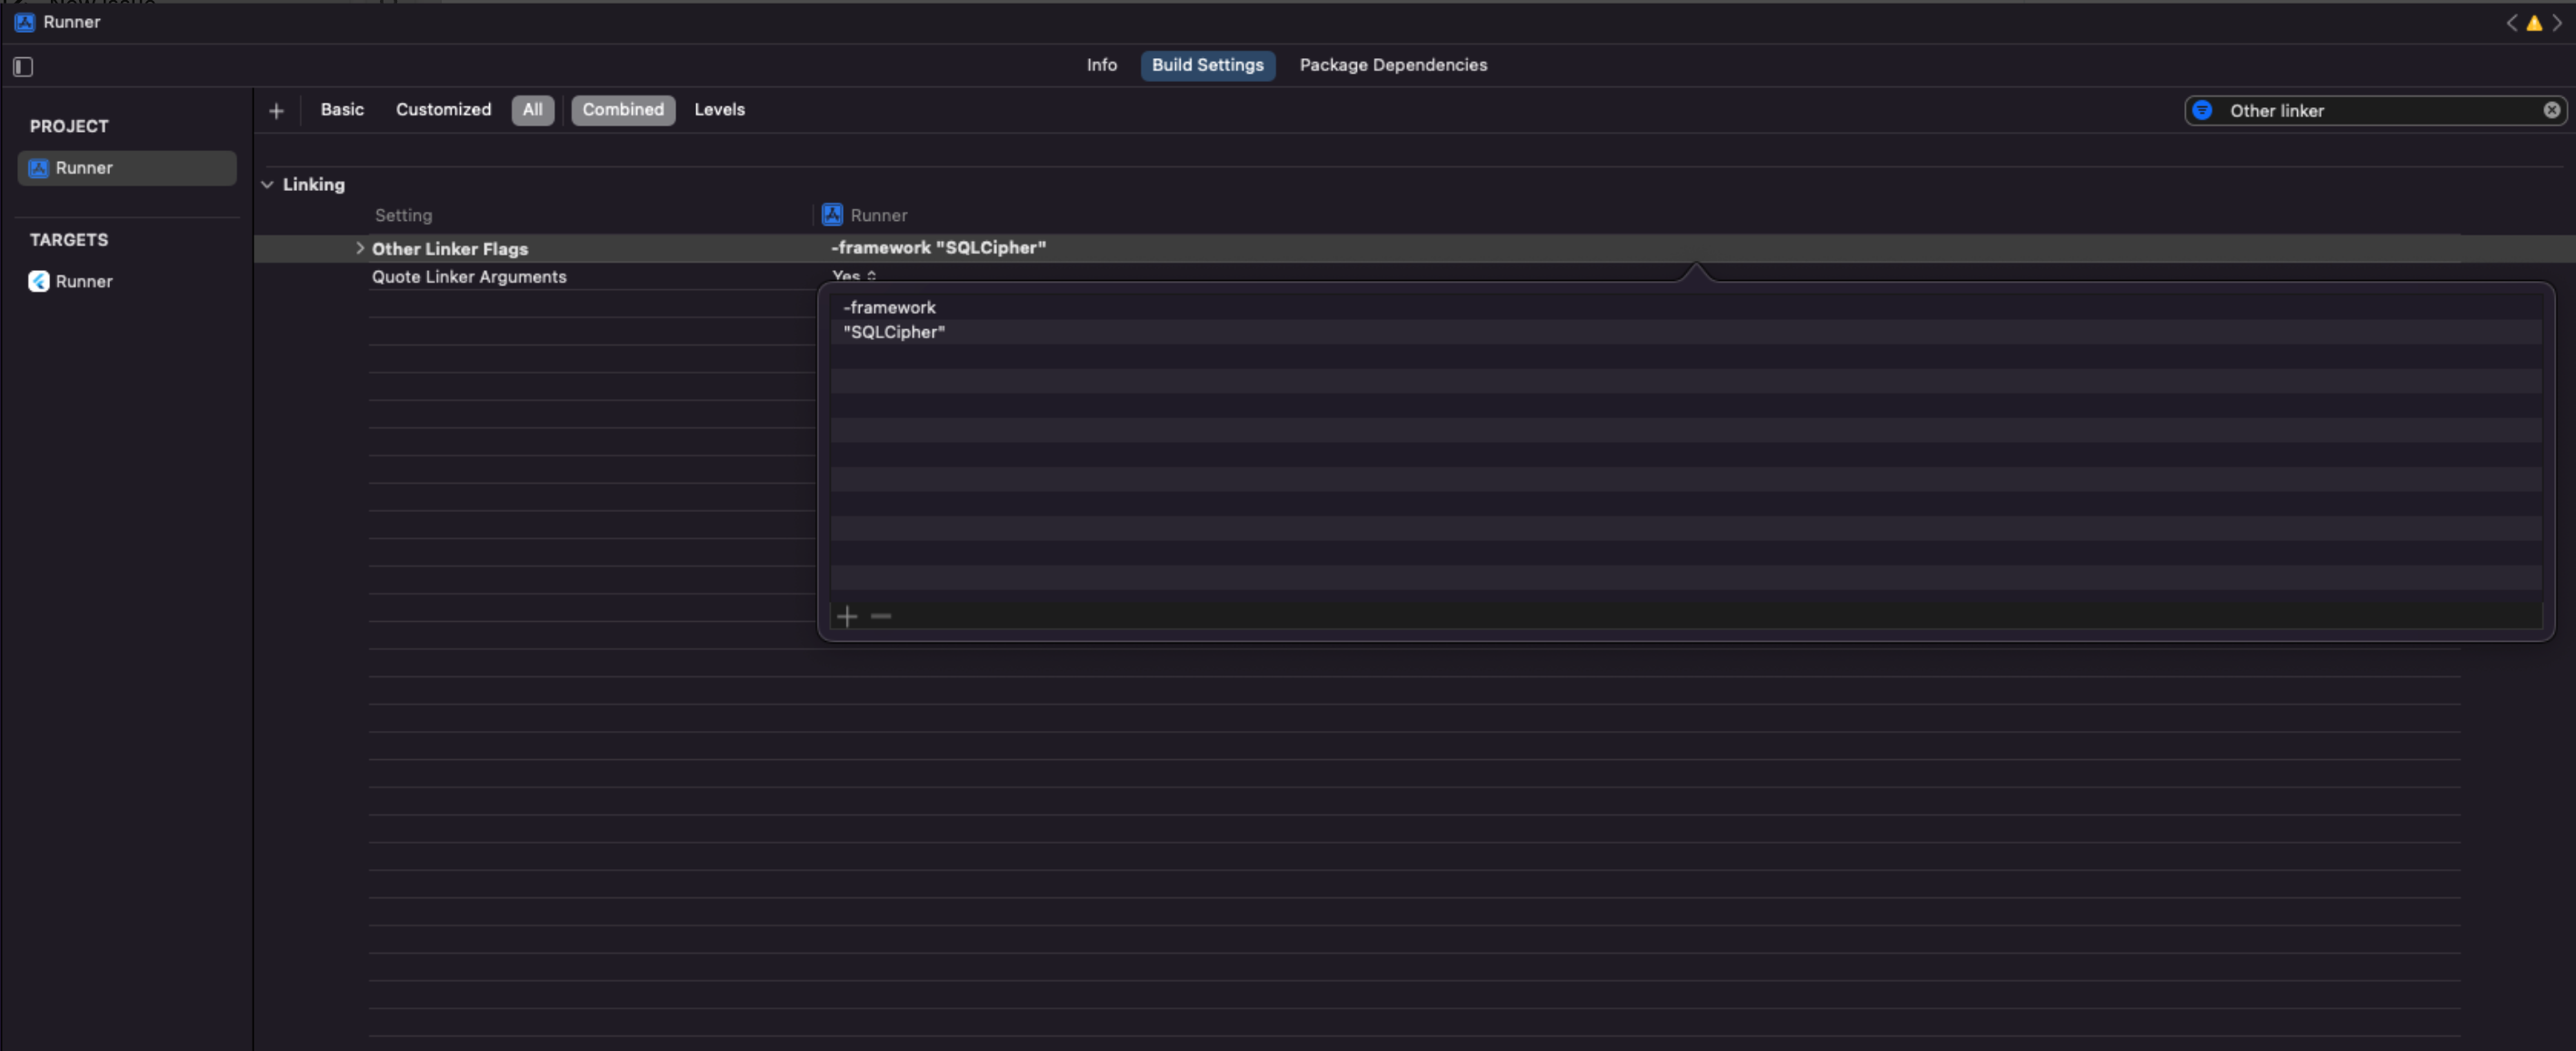Click the yellow warning triangle icon
The height and width of the screenshot is (1051, 2576).
click(x=2534, y=23)
